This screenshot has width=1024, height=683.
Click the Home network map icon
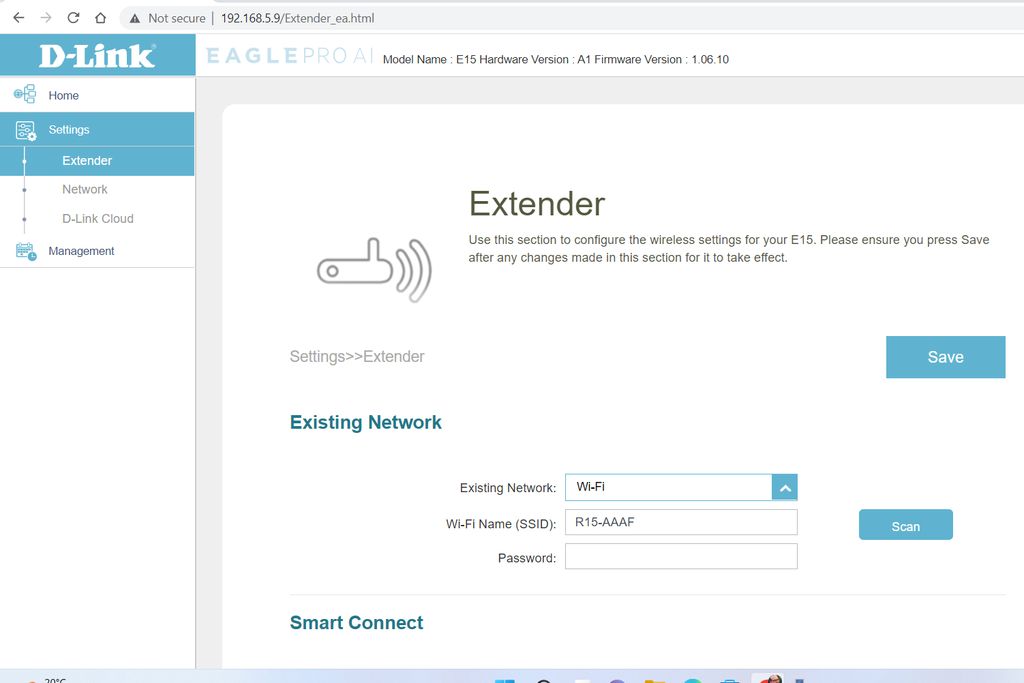(x=25, y=94)
